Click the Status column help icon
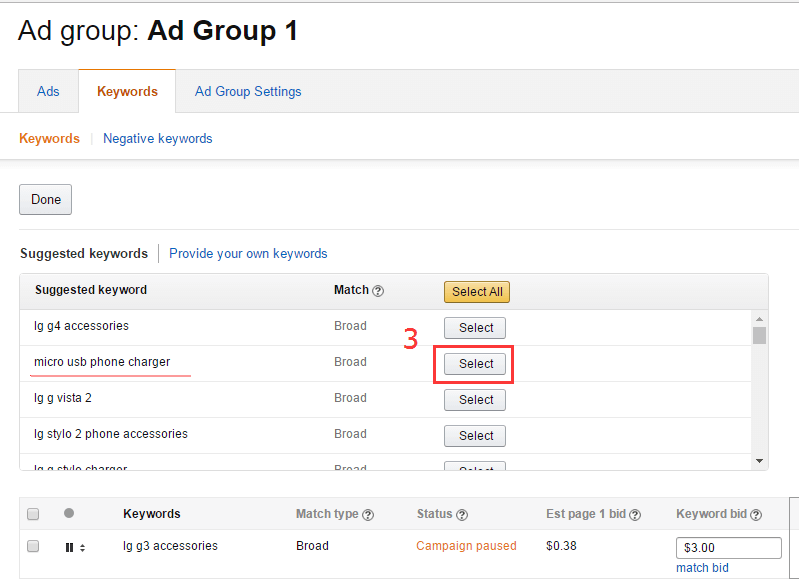The image size is (799, 579). point(462,515)
